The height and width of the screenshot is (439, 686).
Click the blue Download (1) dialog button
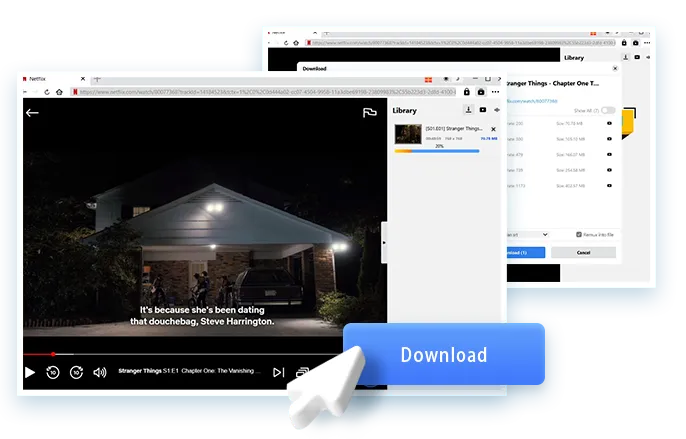526,253
